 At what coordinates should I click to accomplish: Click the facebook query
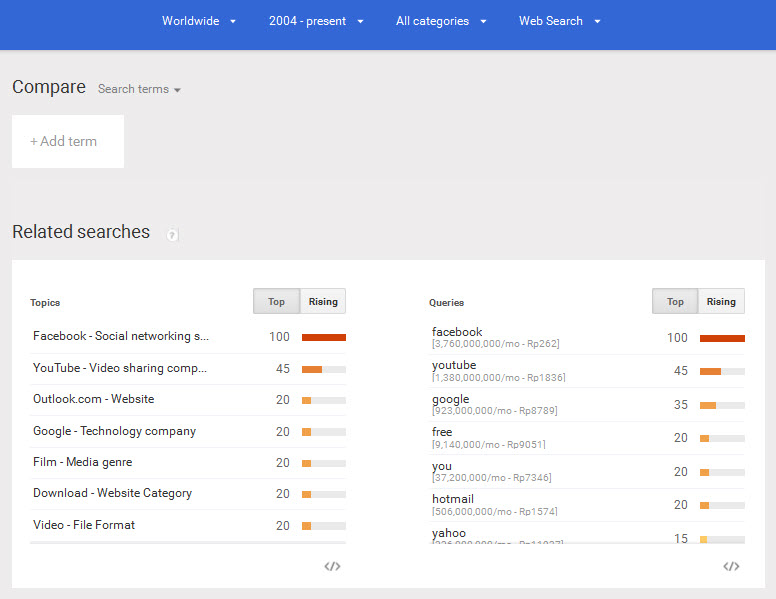[x=457, y=332]
